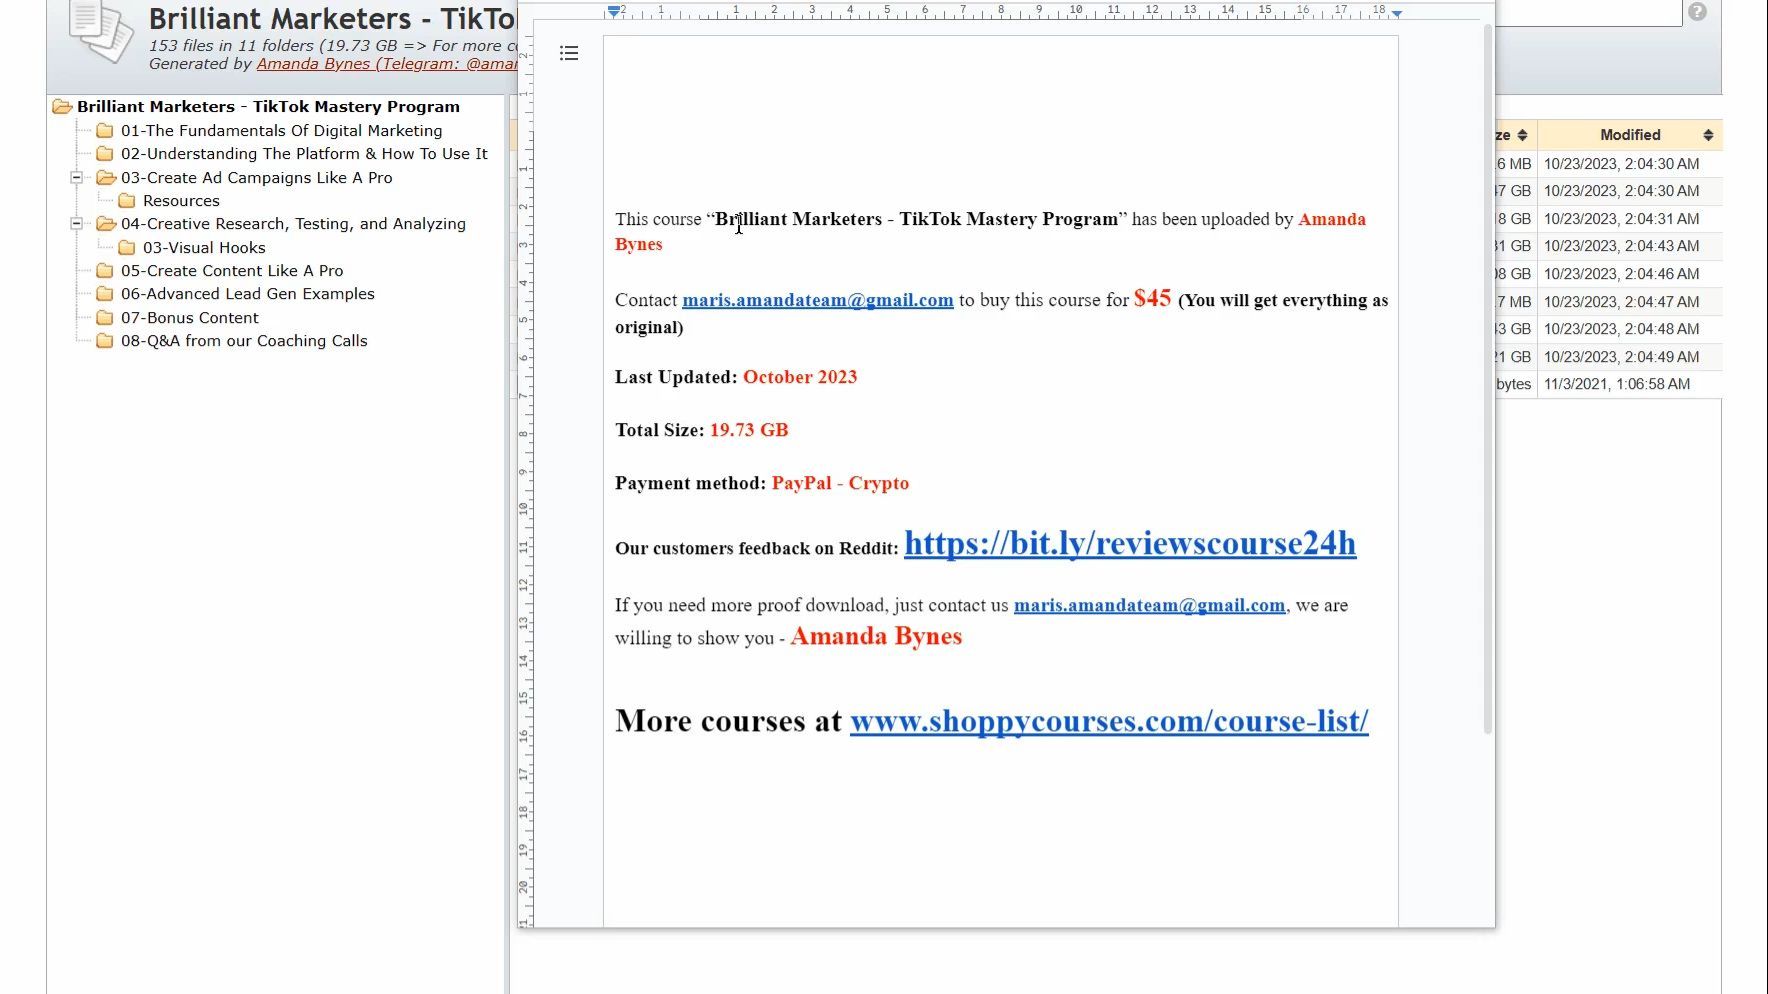Click the Modified column sort arrows
This screenshot has height=994, width=1768.
pyautogui.click(x=1708, y=135)
